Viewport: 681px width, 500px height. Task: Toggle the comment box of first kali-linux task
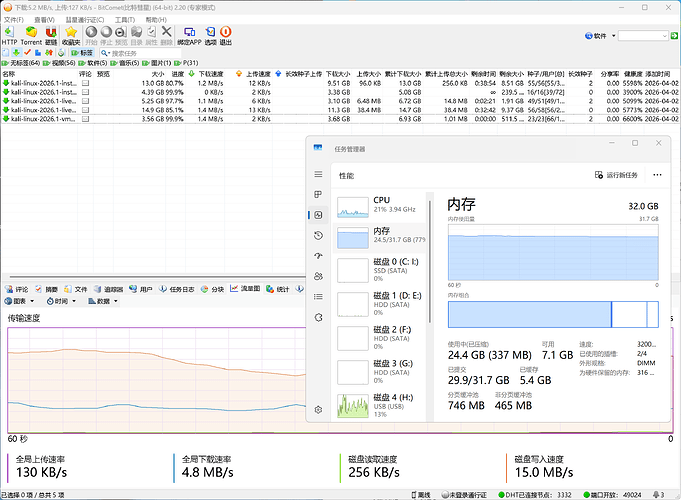[x=85, y=82]
